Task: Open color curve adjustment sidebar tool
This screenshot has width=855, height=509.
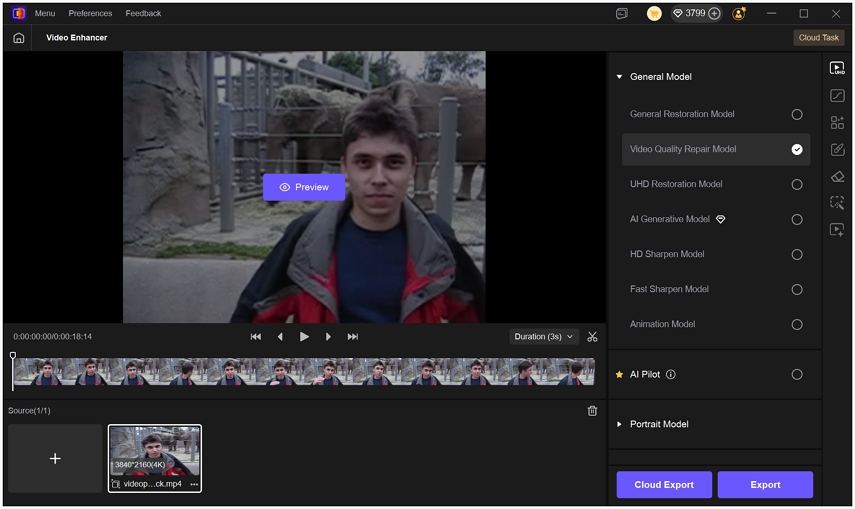Action: [x=837, y=95]
